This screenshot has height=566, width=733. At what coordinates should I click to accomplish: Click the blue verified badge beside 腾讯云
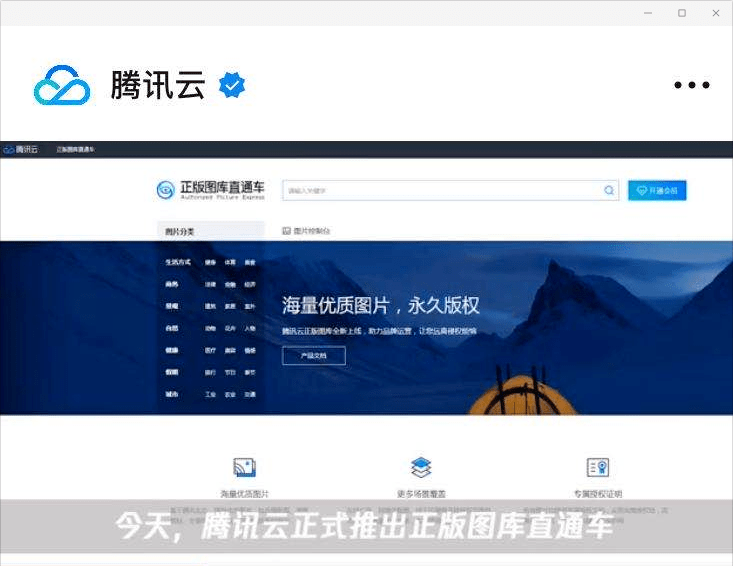coord(232,85)
